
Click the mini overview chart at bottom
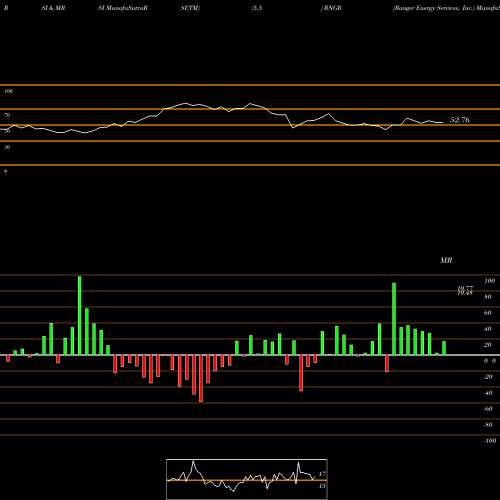coord(247,479)
